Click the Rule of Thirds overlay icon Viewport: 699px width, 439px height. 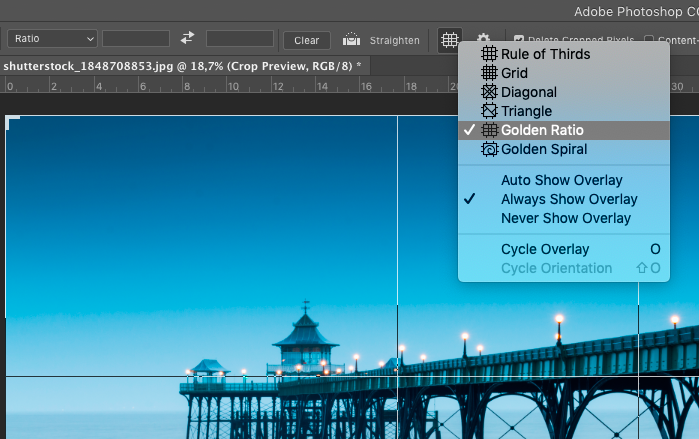click(x=489, y=54)
